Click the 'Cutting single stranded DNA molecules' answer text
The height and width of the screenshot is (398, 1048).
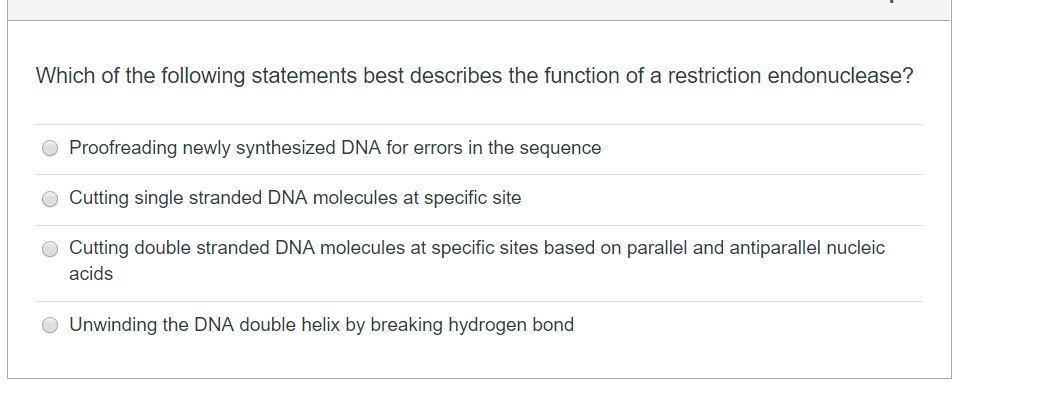click(295, 198)
